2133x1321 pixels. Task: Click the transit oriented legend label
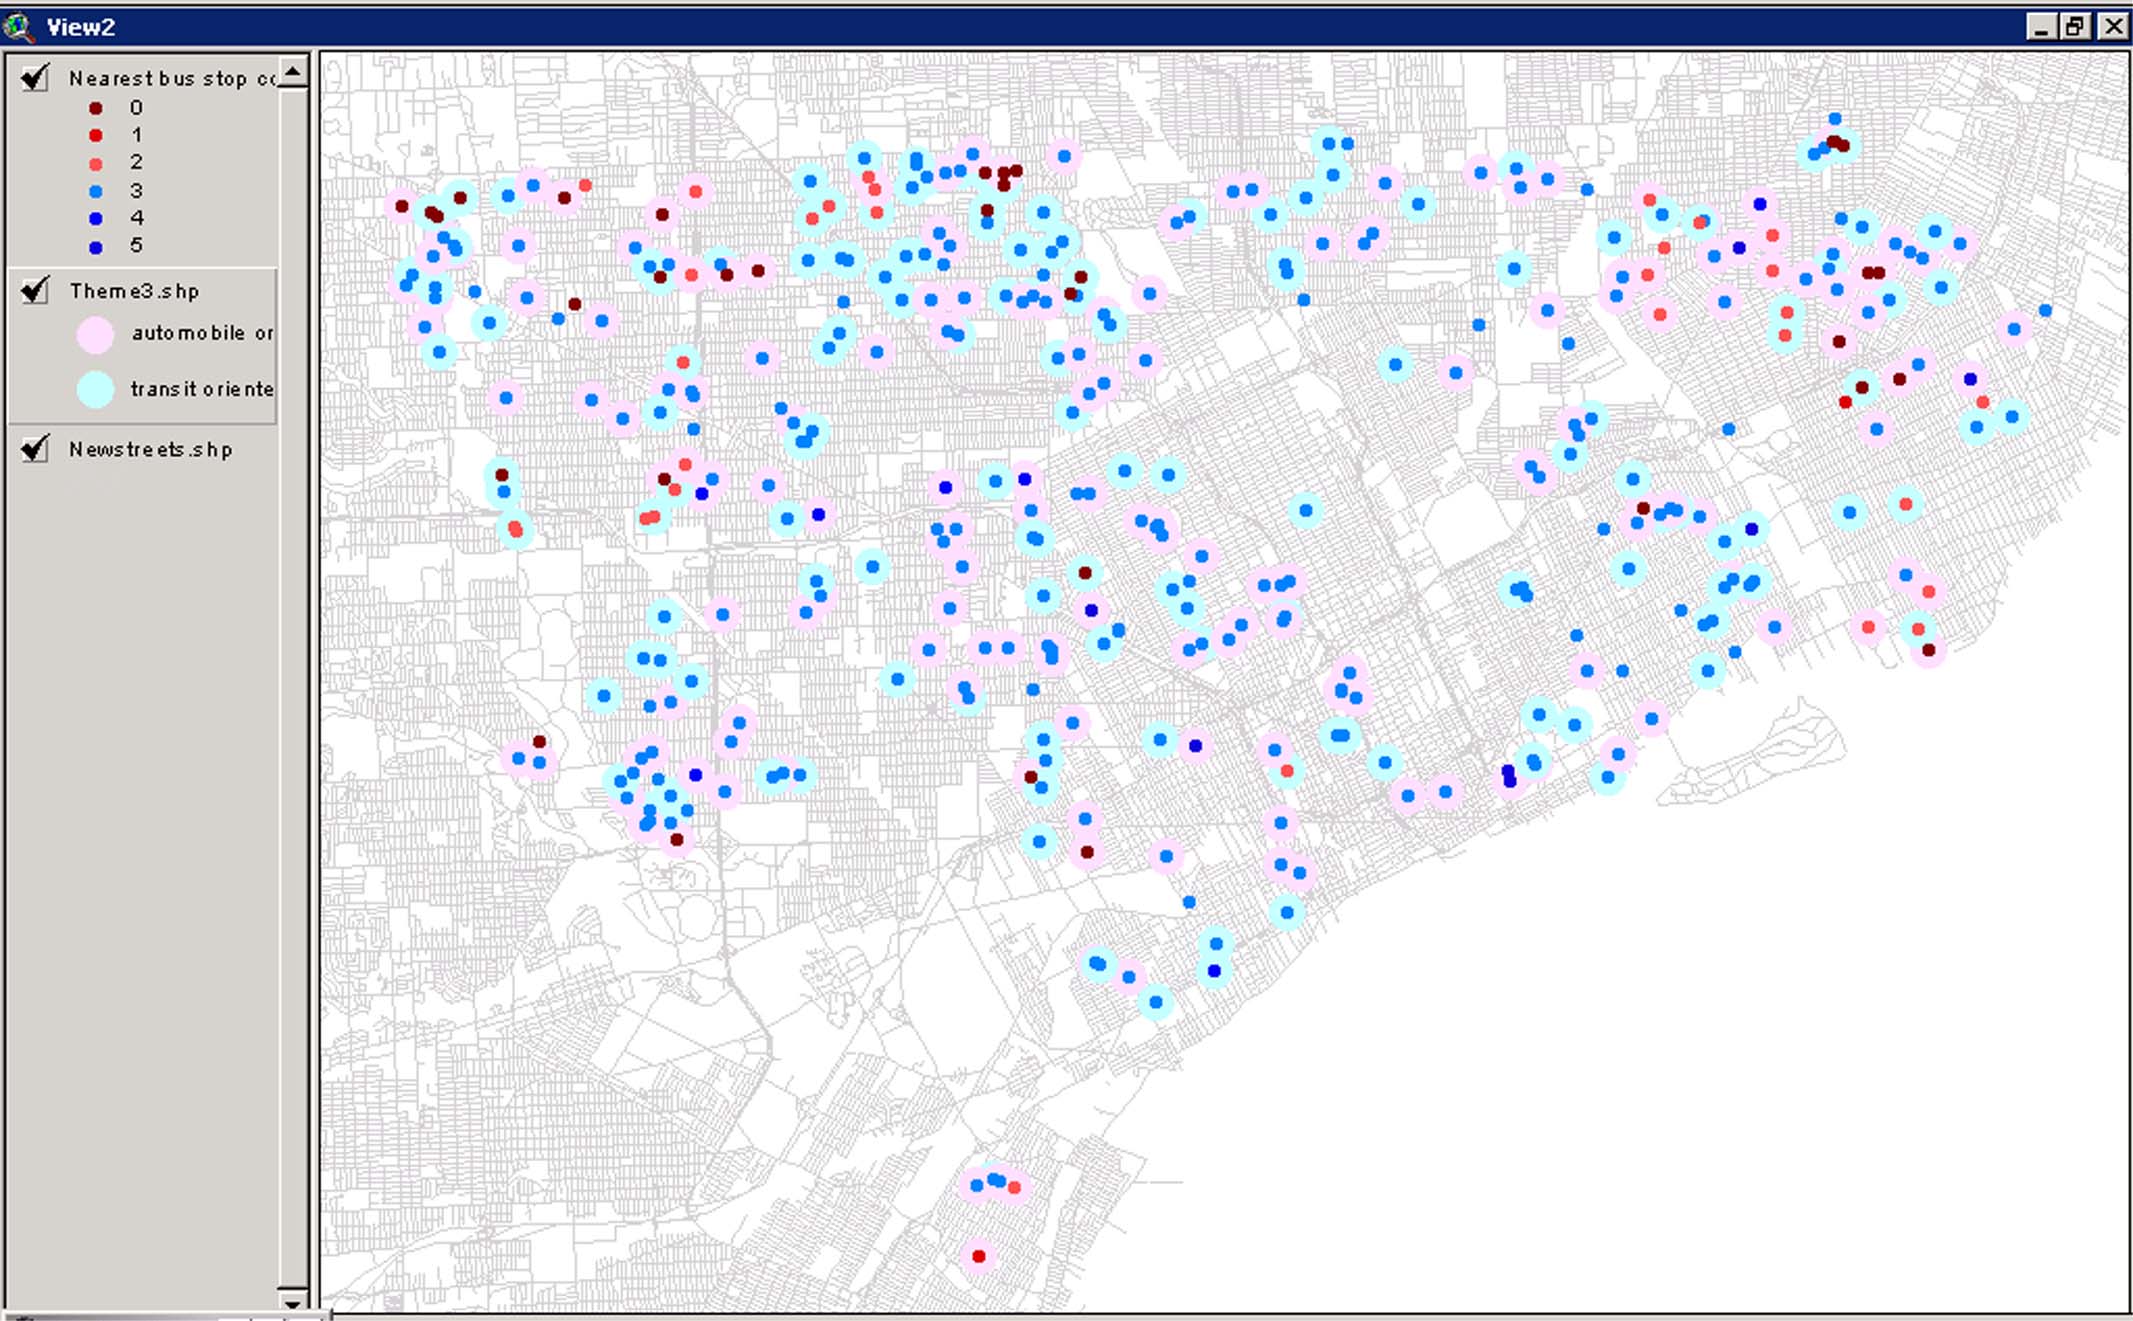click(201, 389)
